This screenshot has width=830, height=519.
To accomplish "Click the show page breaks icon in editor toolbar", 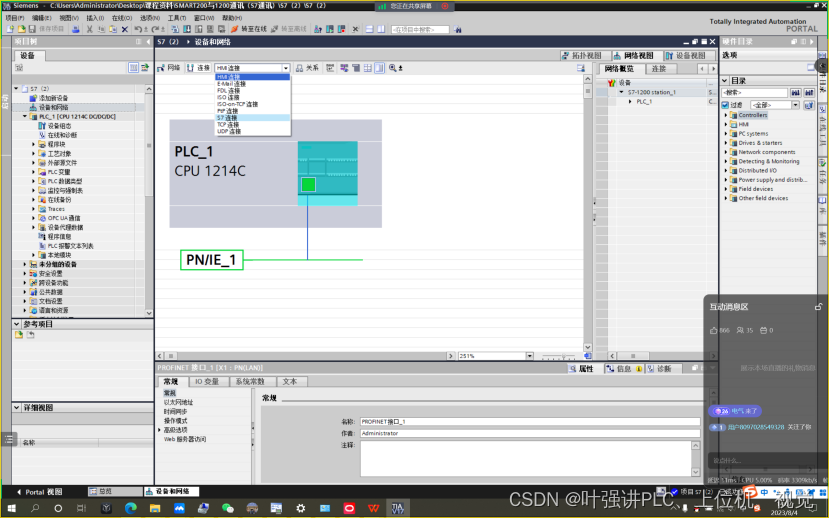I will click(367, 68).
